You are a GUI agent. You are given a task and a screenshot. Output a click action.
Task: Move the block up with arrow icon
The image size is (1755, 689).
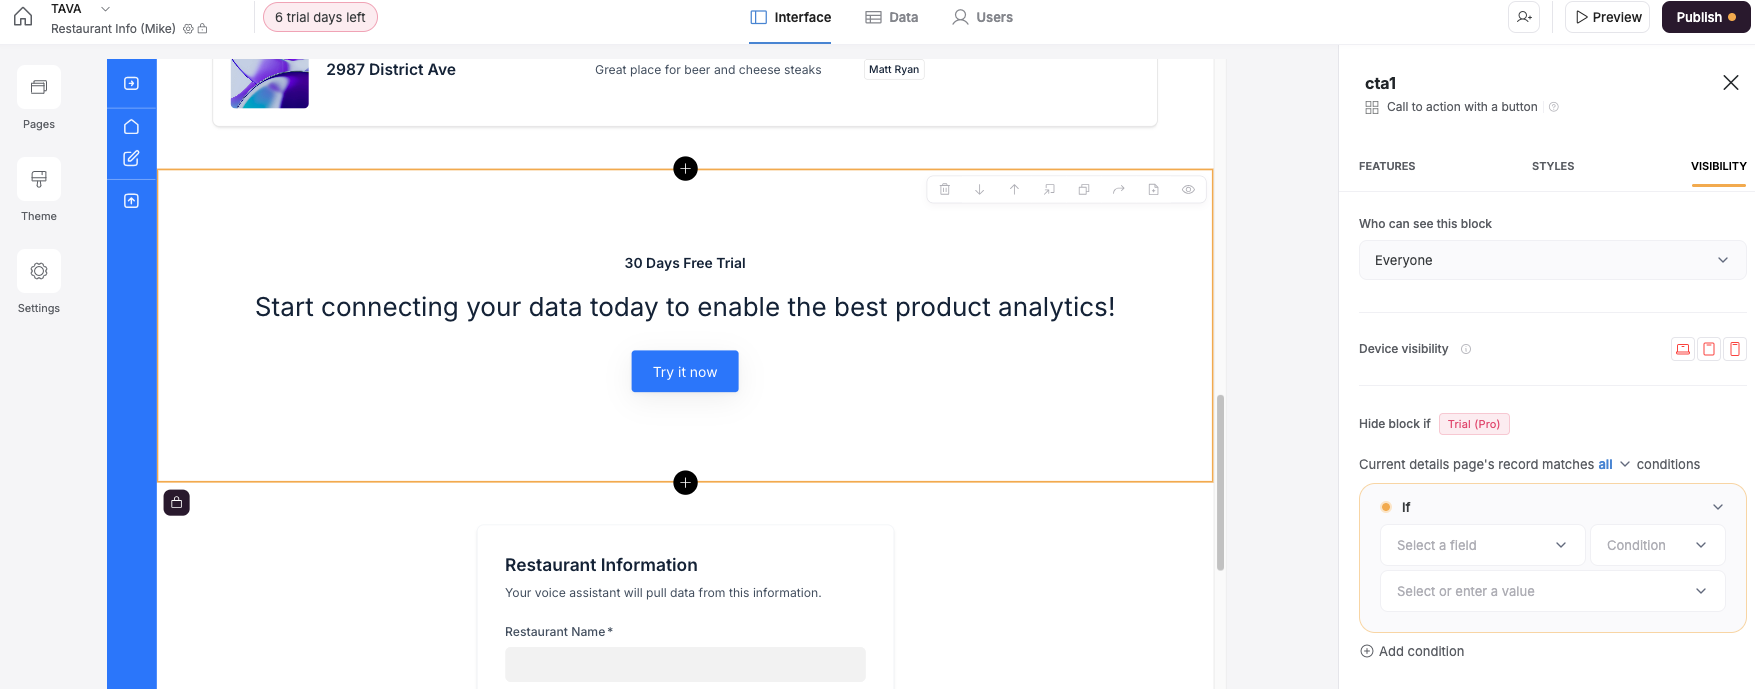pos(1014,189)
